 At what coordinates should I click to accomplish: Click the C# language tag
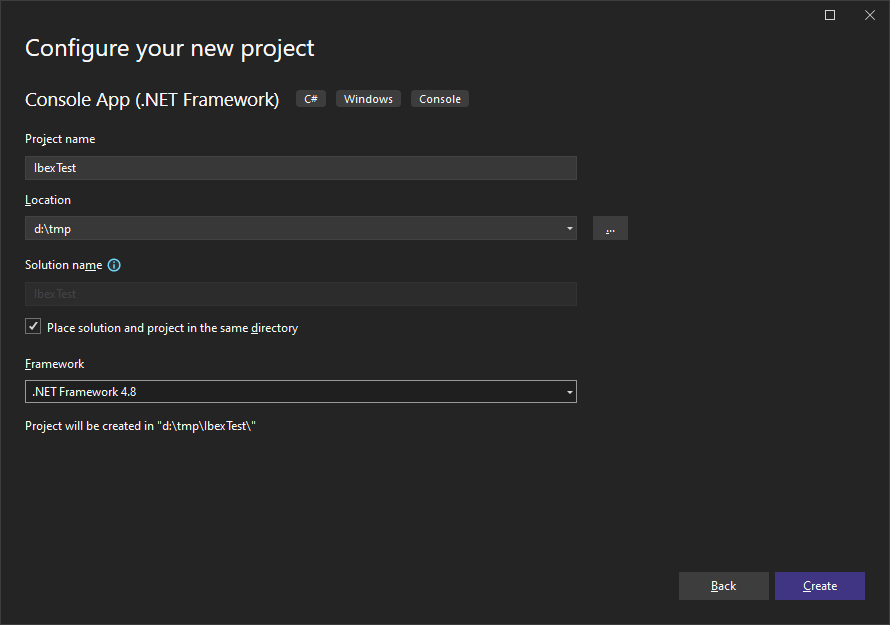(x=311, y=99)
